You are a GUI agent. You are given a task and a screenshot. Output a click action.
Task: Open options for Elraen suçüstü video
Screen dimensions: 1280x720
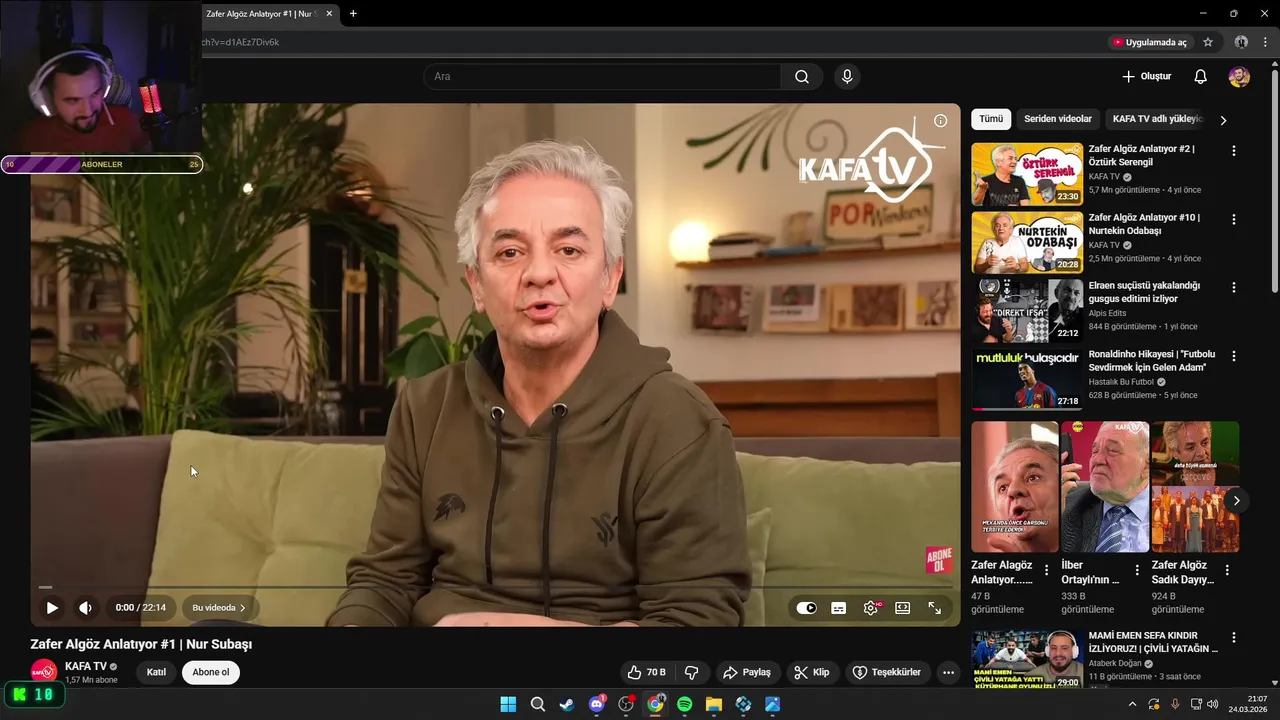(1233, 287)
